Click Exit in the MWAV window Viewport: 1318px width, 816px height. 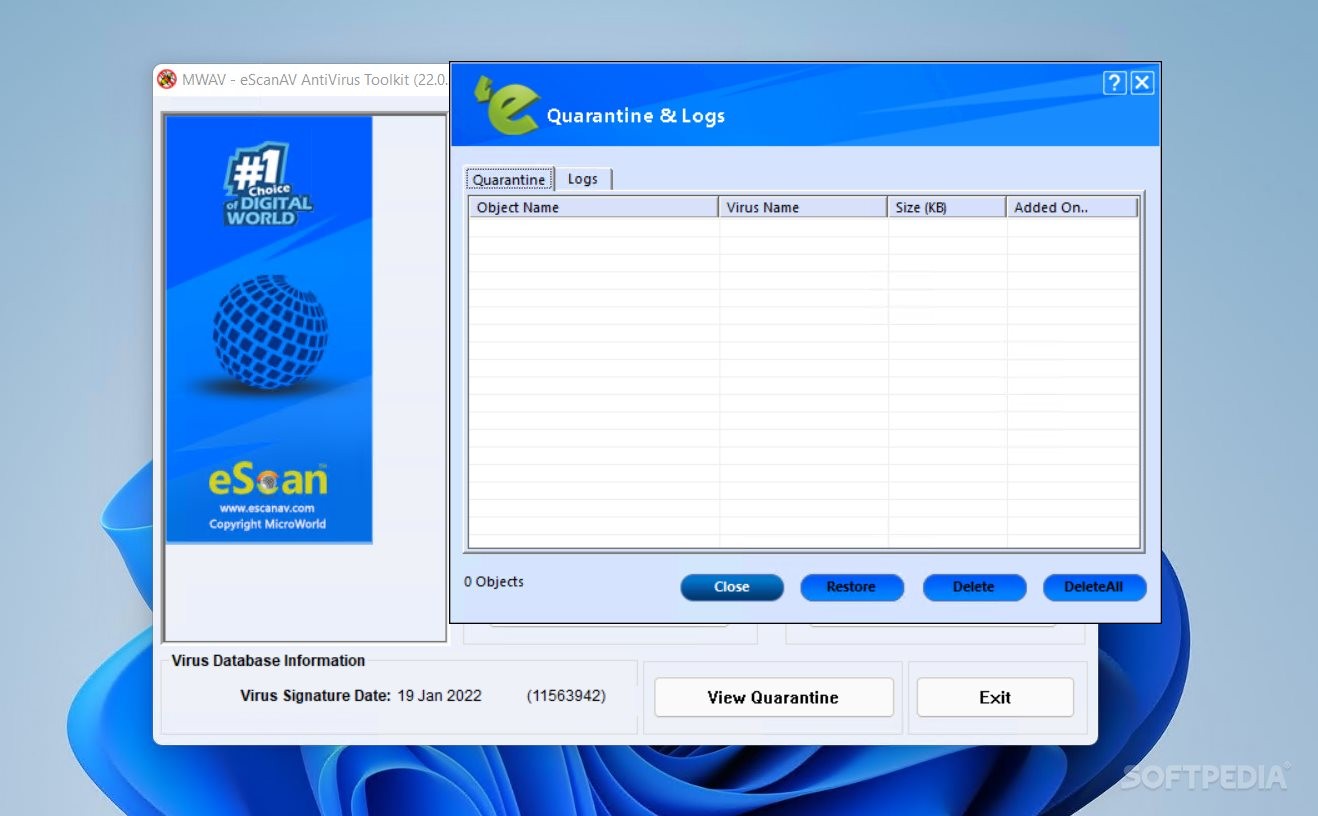(x=995, y=697)
